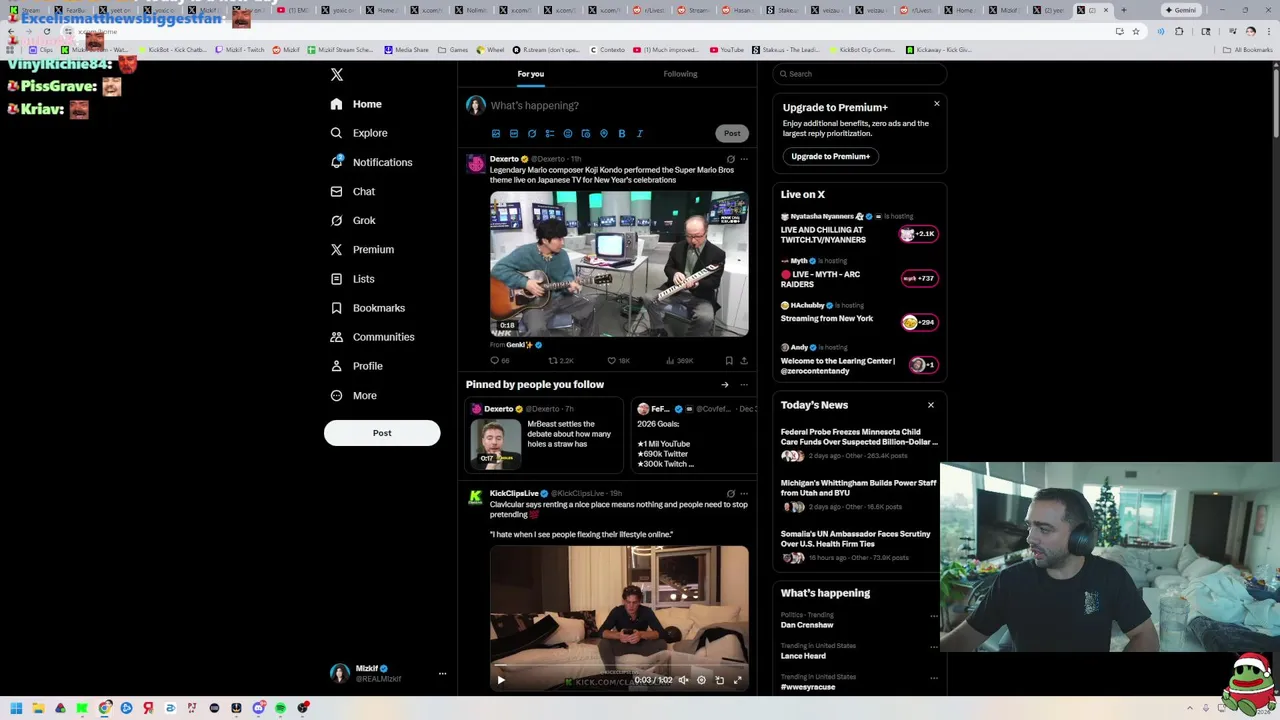Open the Windows Start menu
Viewport: 1280px width, 720px height.
click(x=16, y=708)
